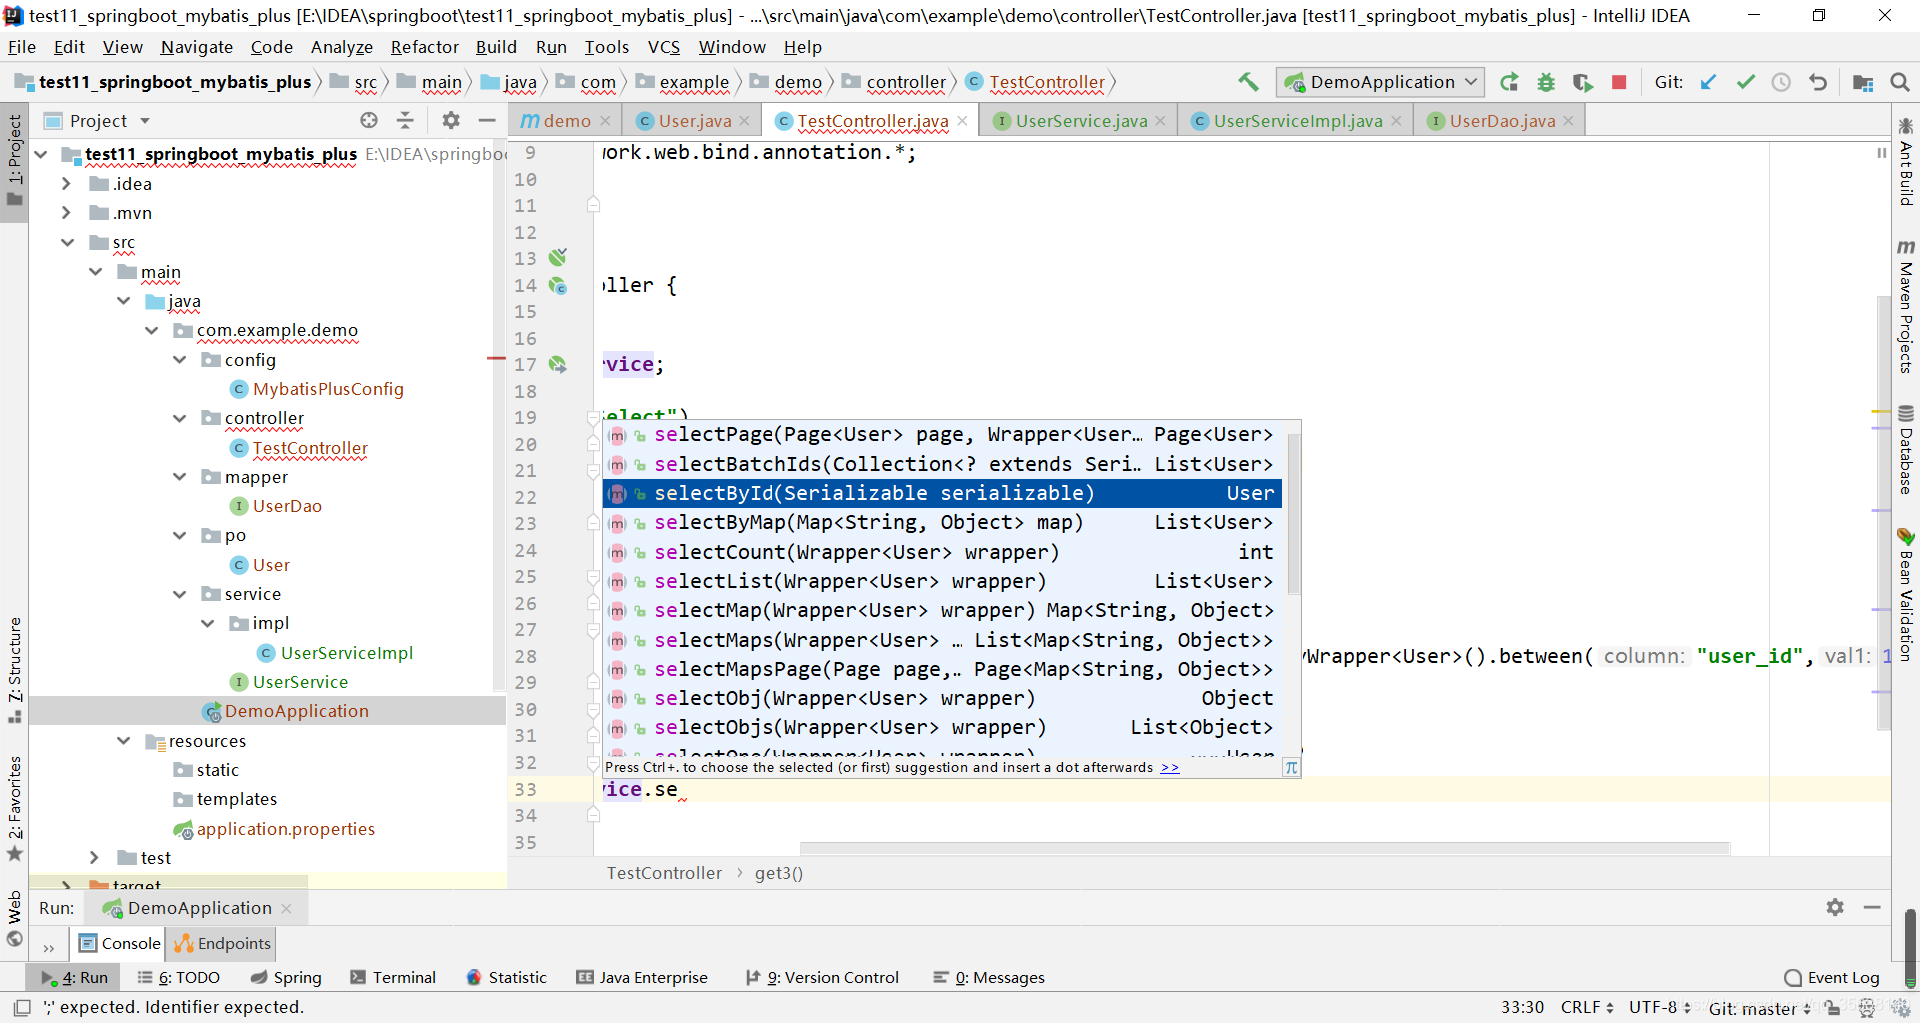Viewport: 1920px width, 1023px height.
Task: Collapse the resources folder
Action: 124,740
